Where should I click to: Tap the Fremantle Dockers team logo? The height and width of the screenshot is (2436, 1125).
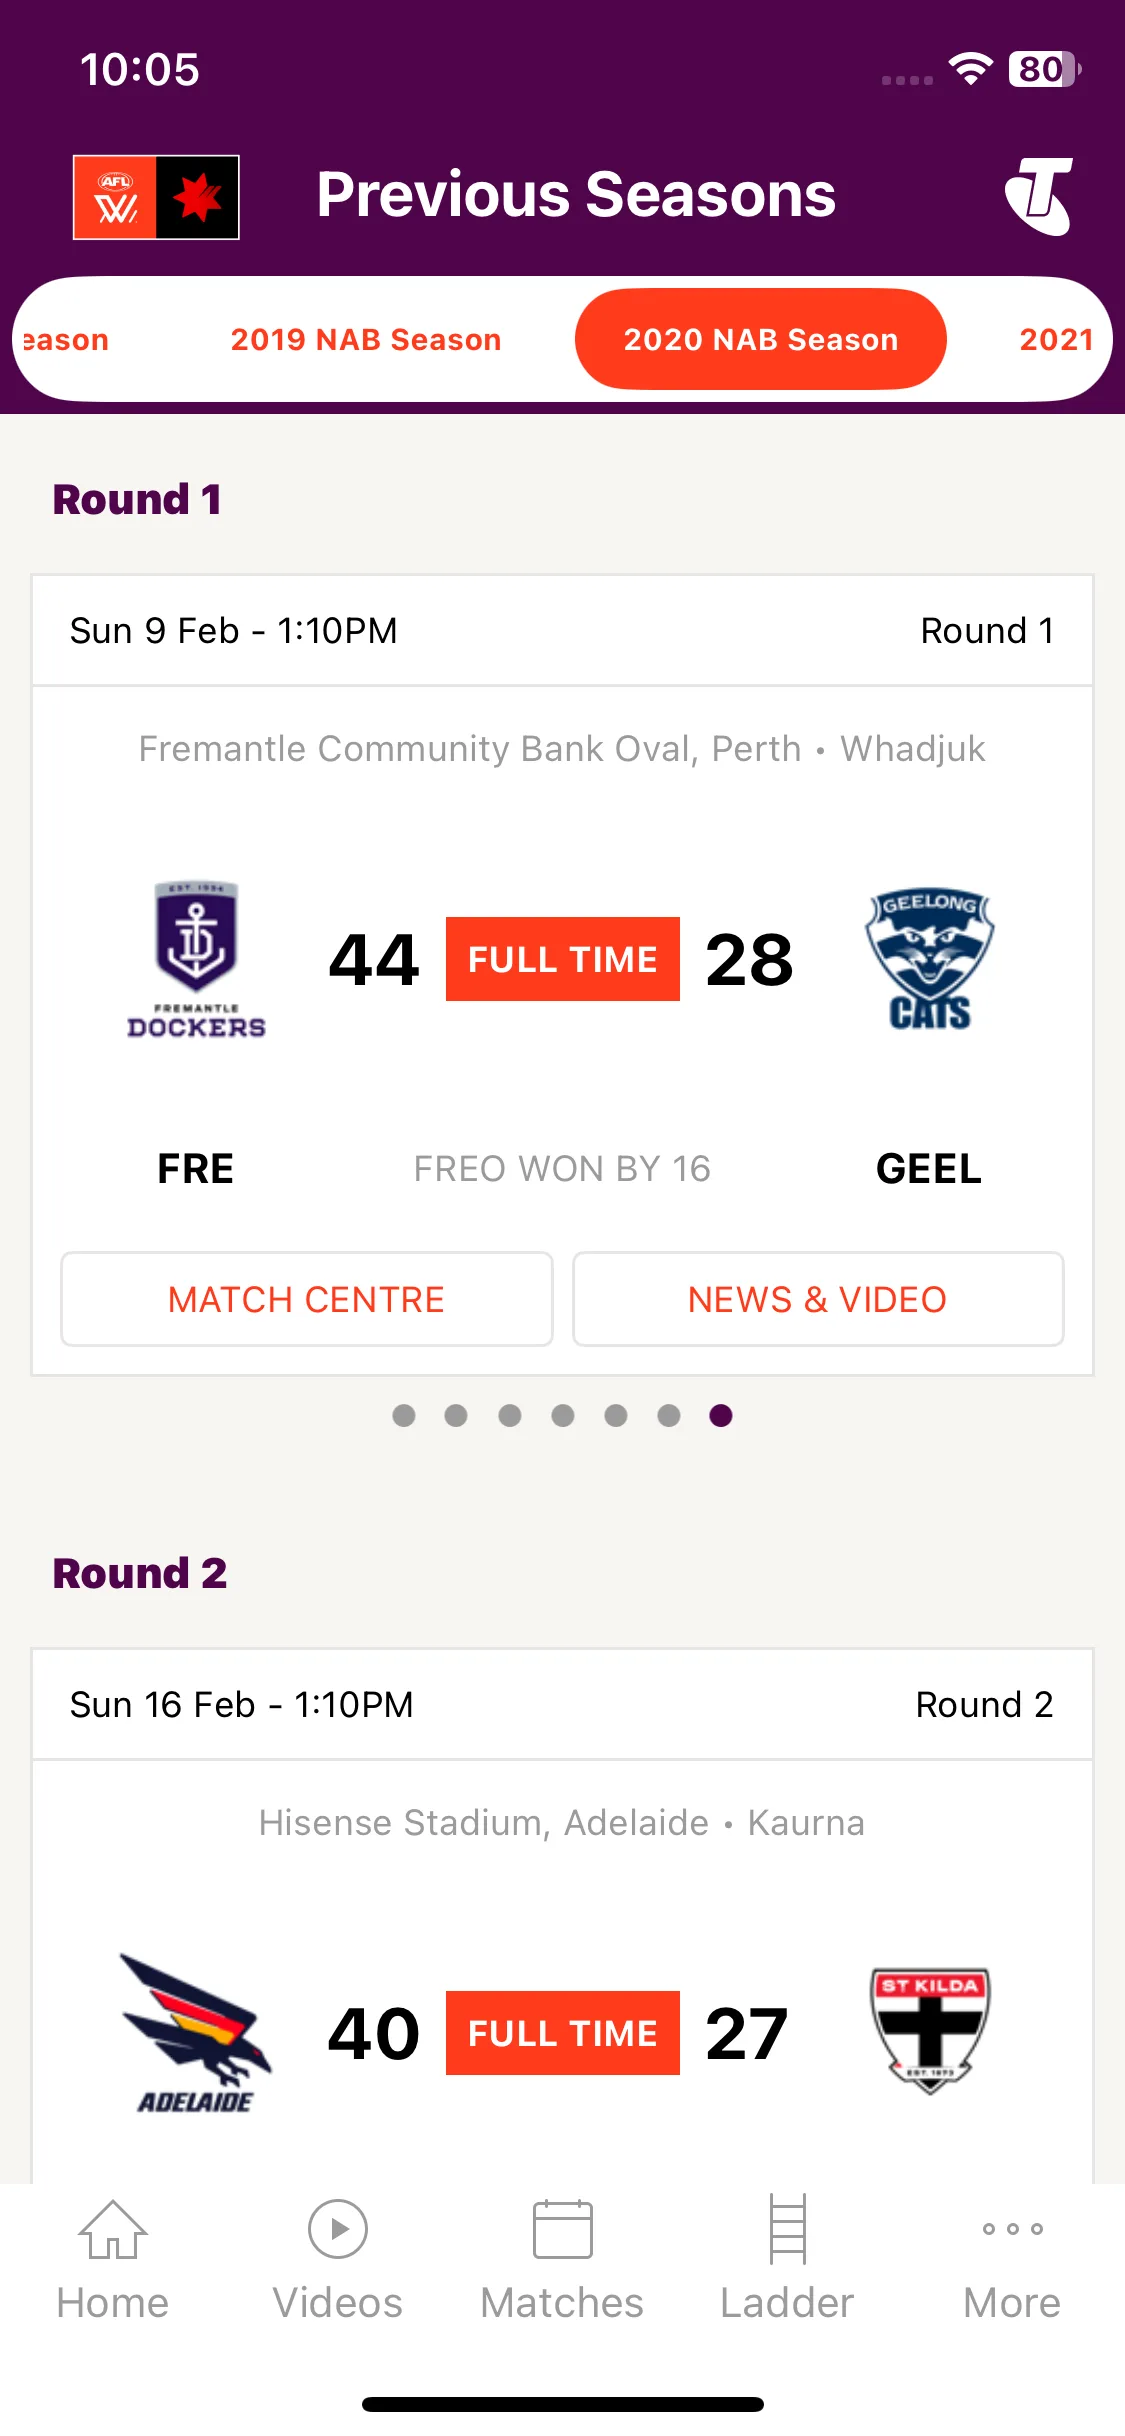pos(196,960)
